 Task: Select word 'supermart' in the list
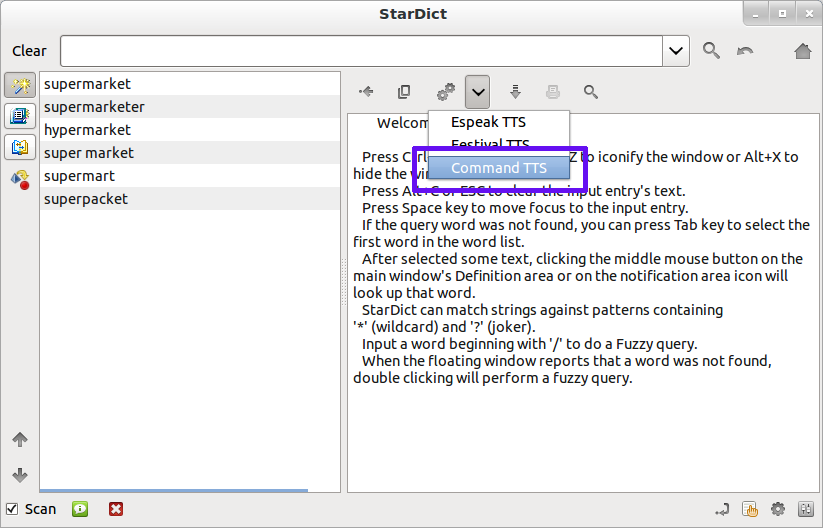point(189,176)
